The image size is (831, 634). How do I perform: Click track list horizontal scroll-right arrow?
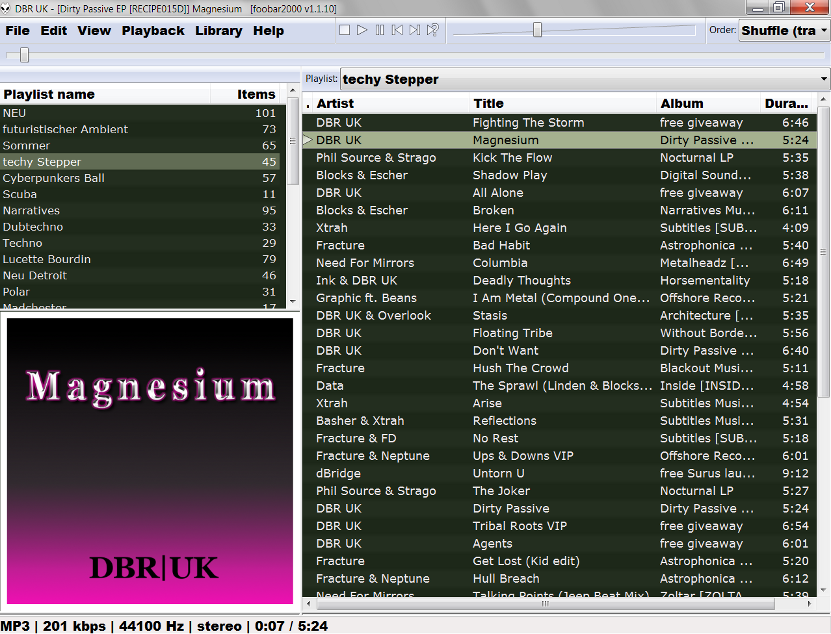pos(809,603)
